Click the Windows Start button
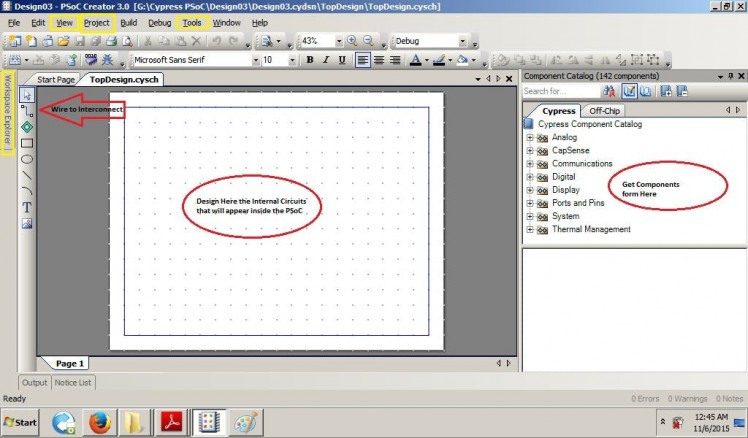Screen dimensions: 748x438 click(20, 422)
